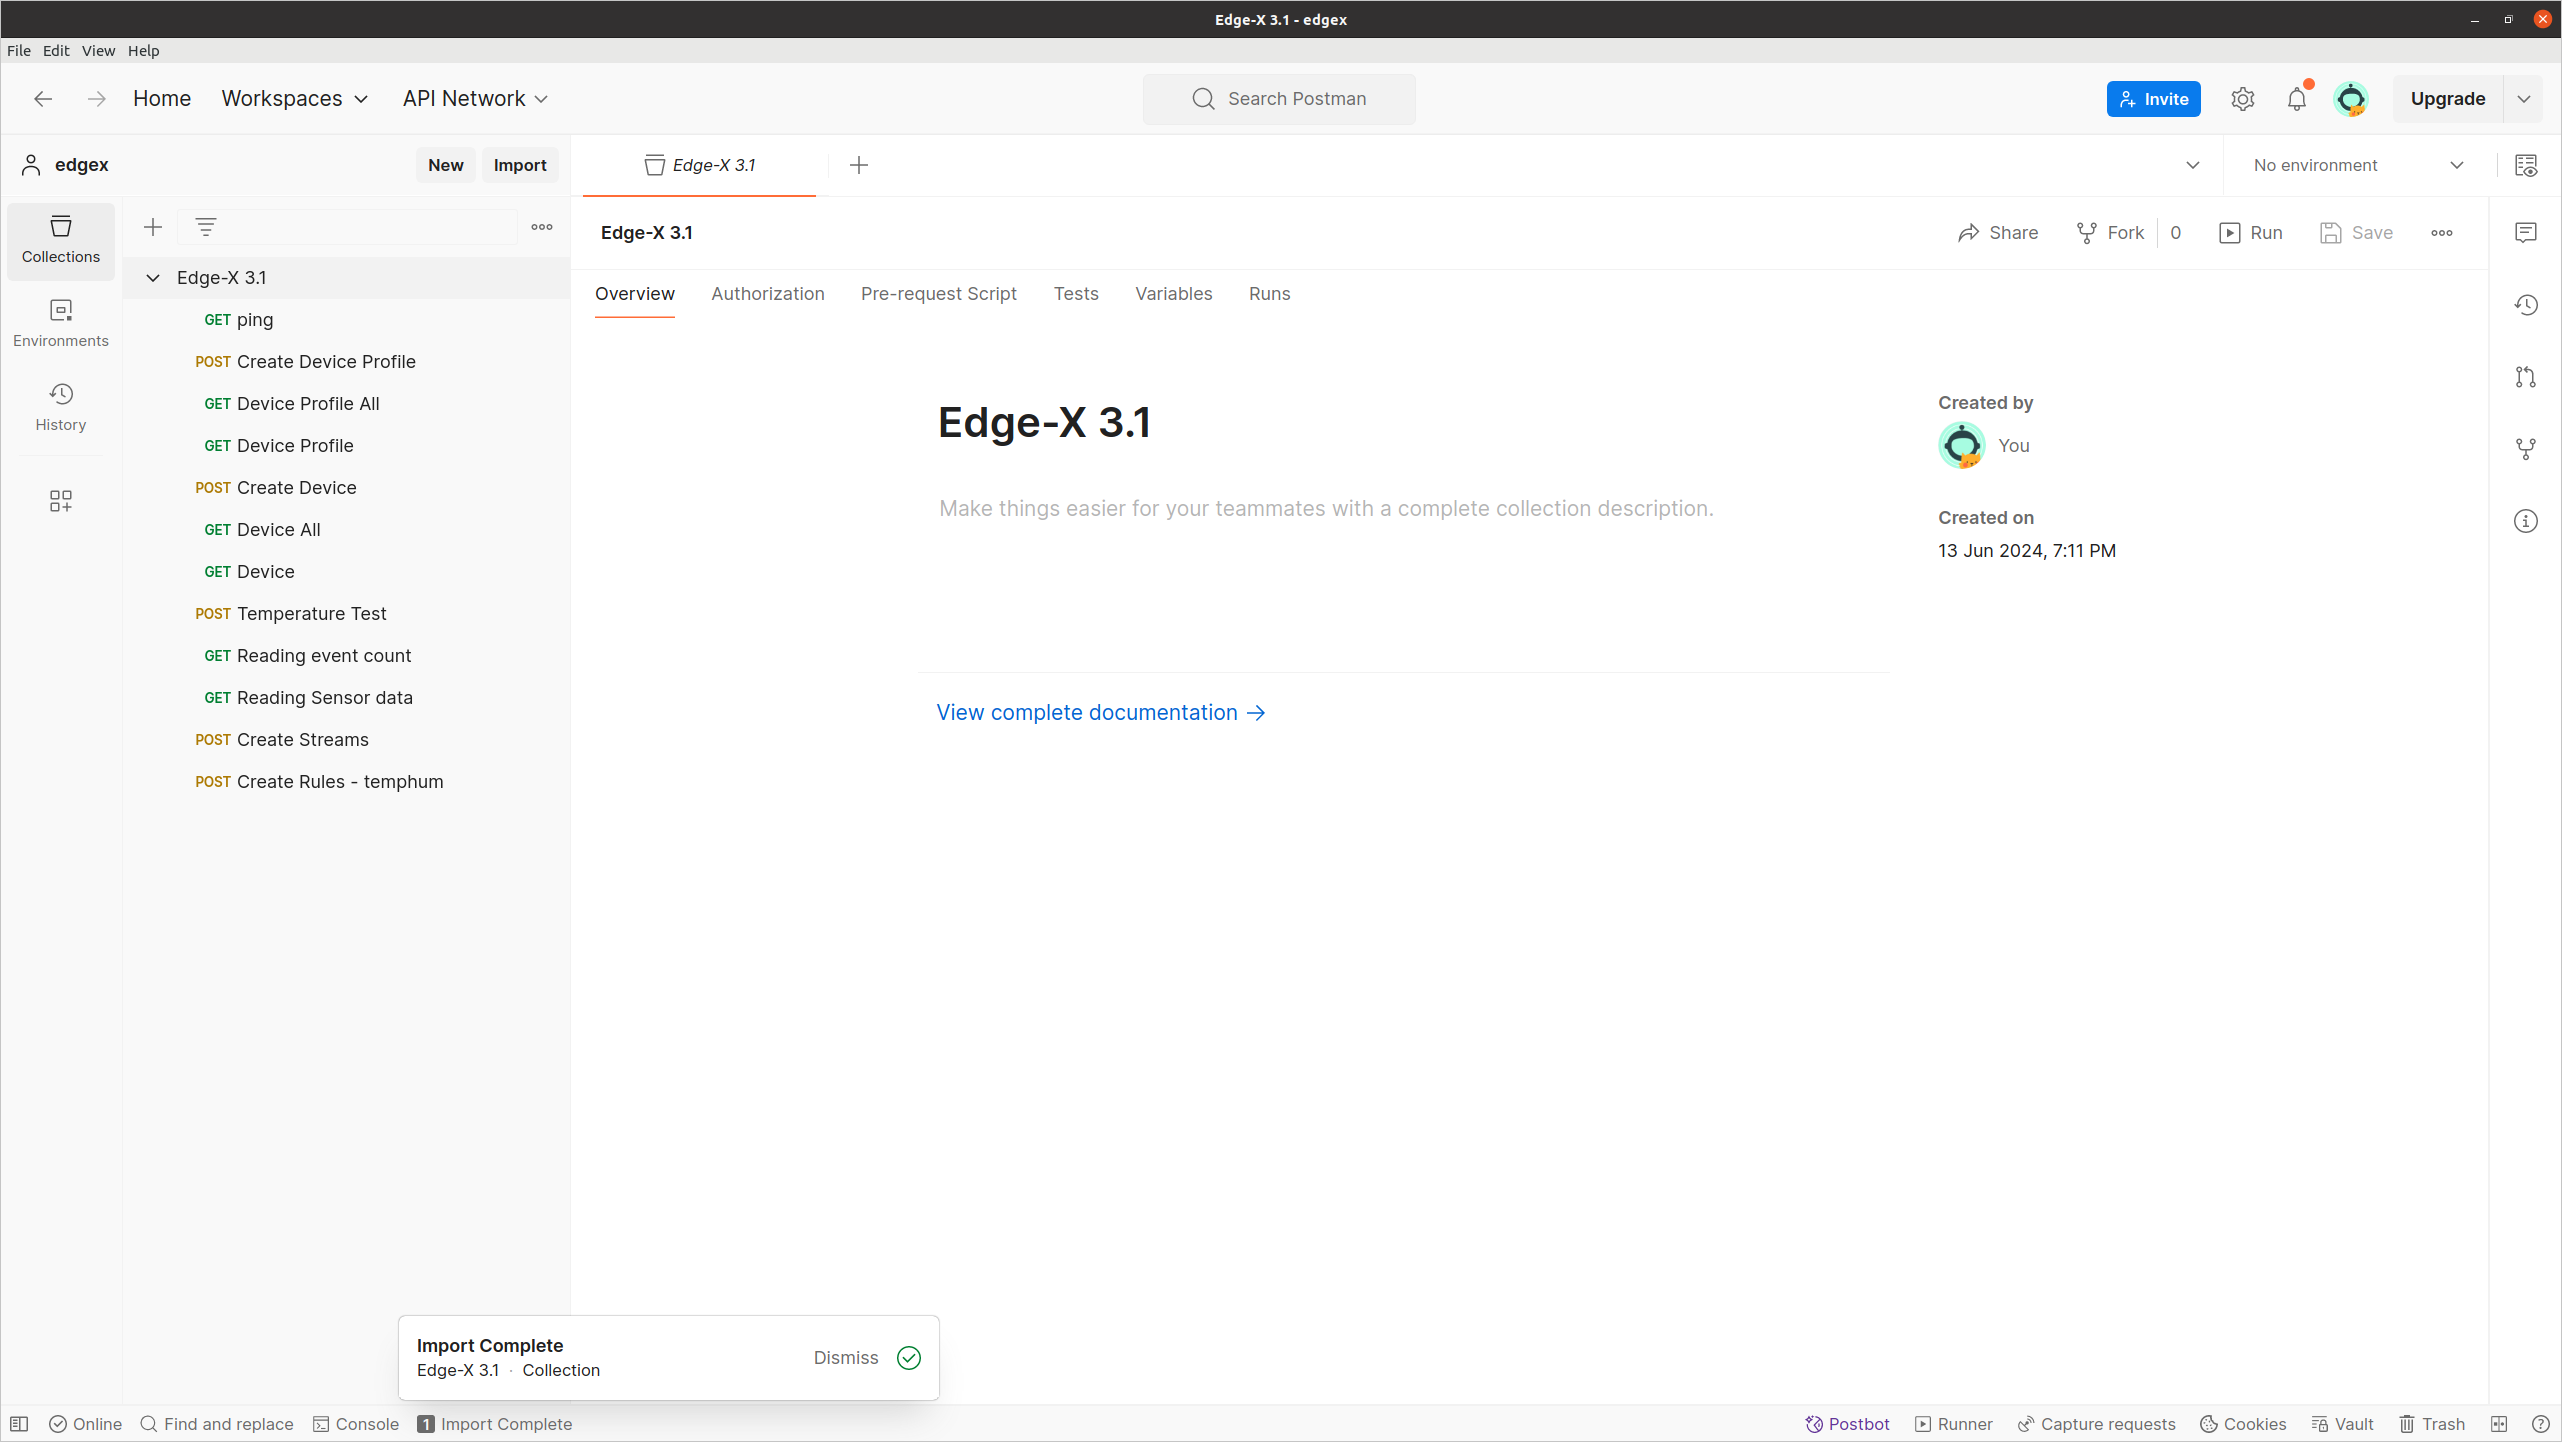The image size is (2562, 1442).
Task: Expand the API Network dropdown
Action: point(476,99)
